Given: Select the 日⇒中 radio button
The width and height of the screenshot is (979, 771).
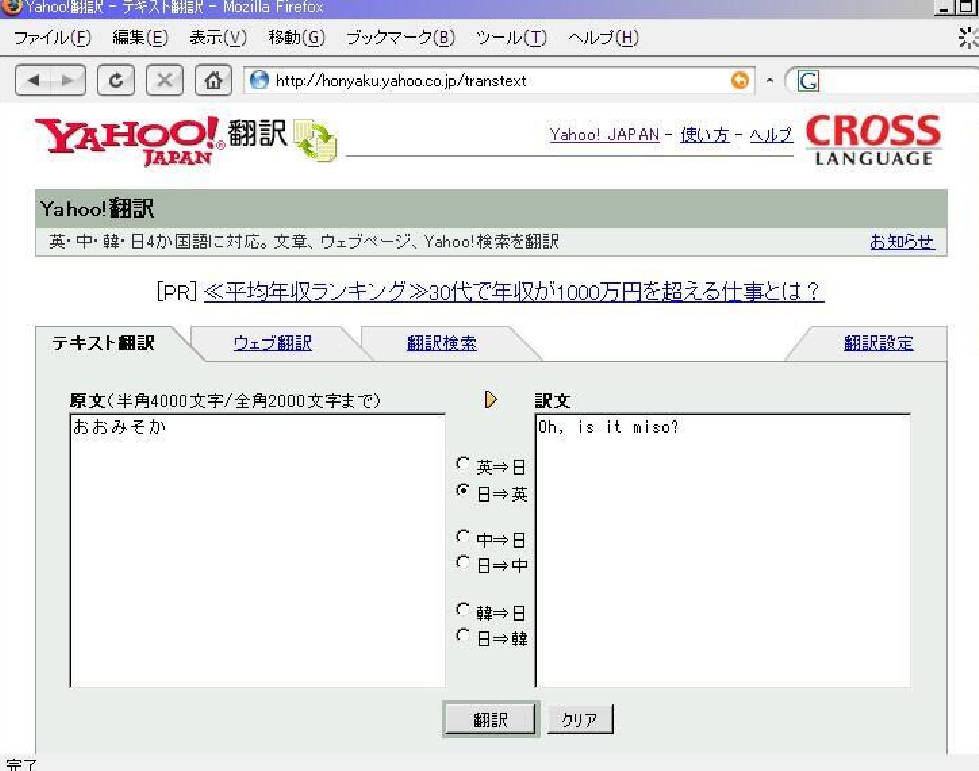Looking at the screenshot, I should pos(463,563).
